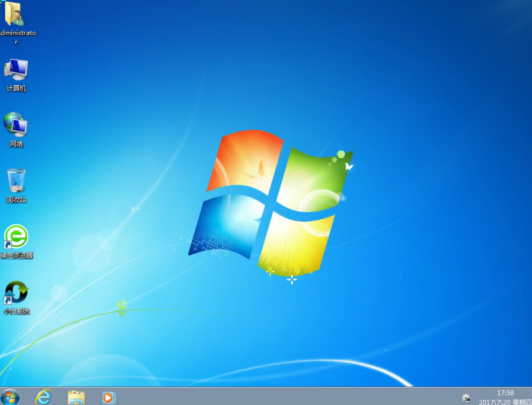Click the device setup tray icon

click(x=466, y=398)
